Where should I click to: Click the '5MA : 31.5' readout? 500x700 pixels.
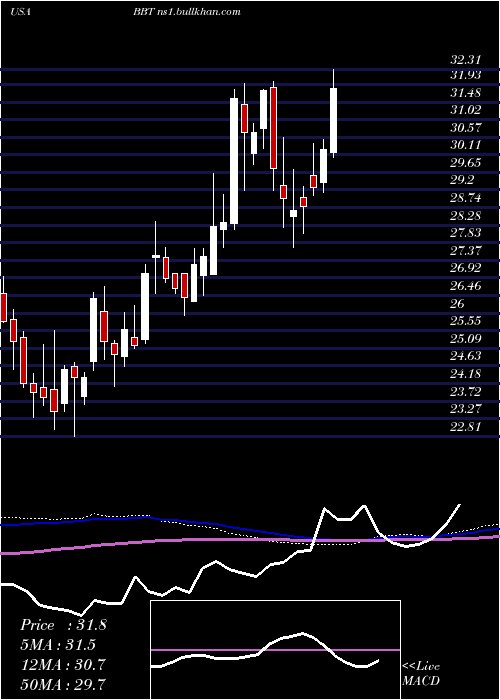click(x=58, y=645)
